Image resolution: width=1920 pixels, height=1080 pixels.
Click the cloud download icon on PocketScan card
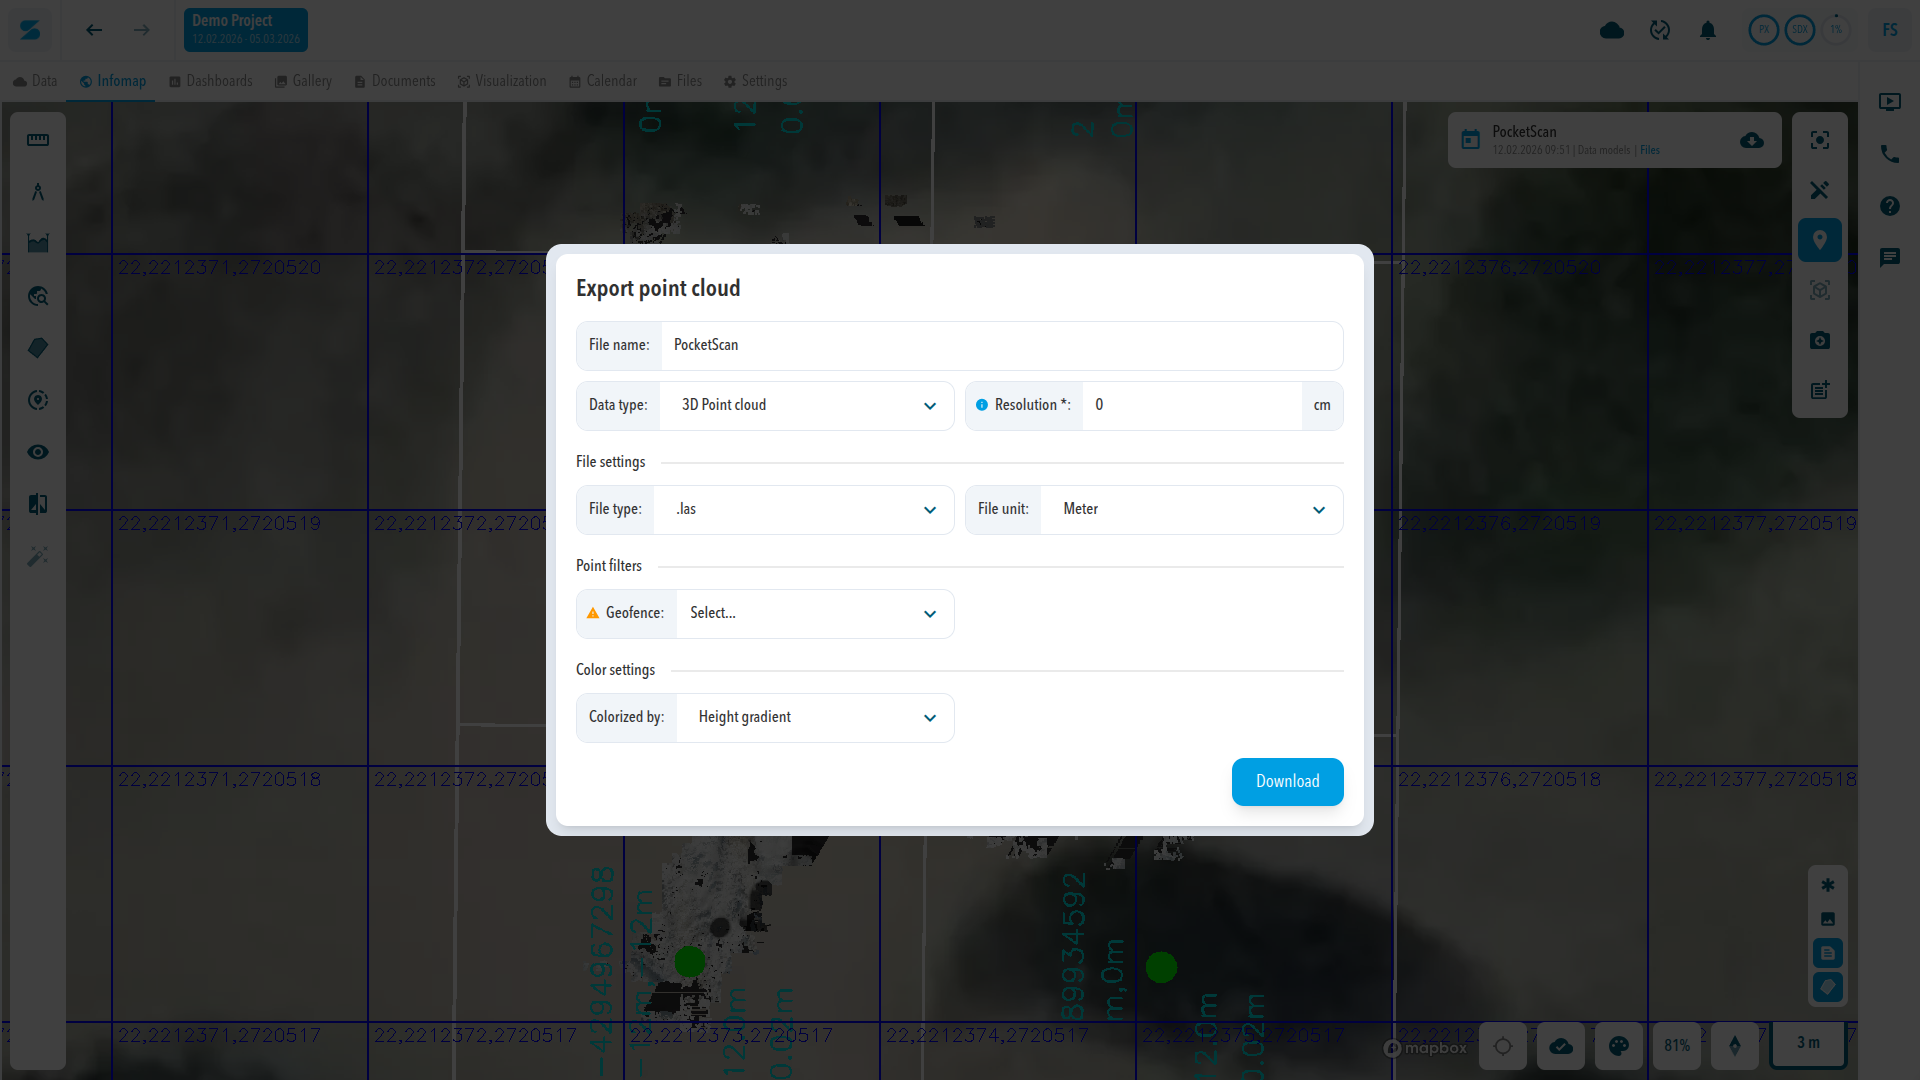coord(1752,140)
